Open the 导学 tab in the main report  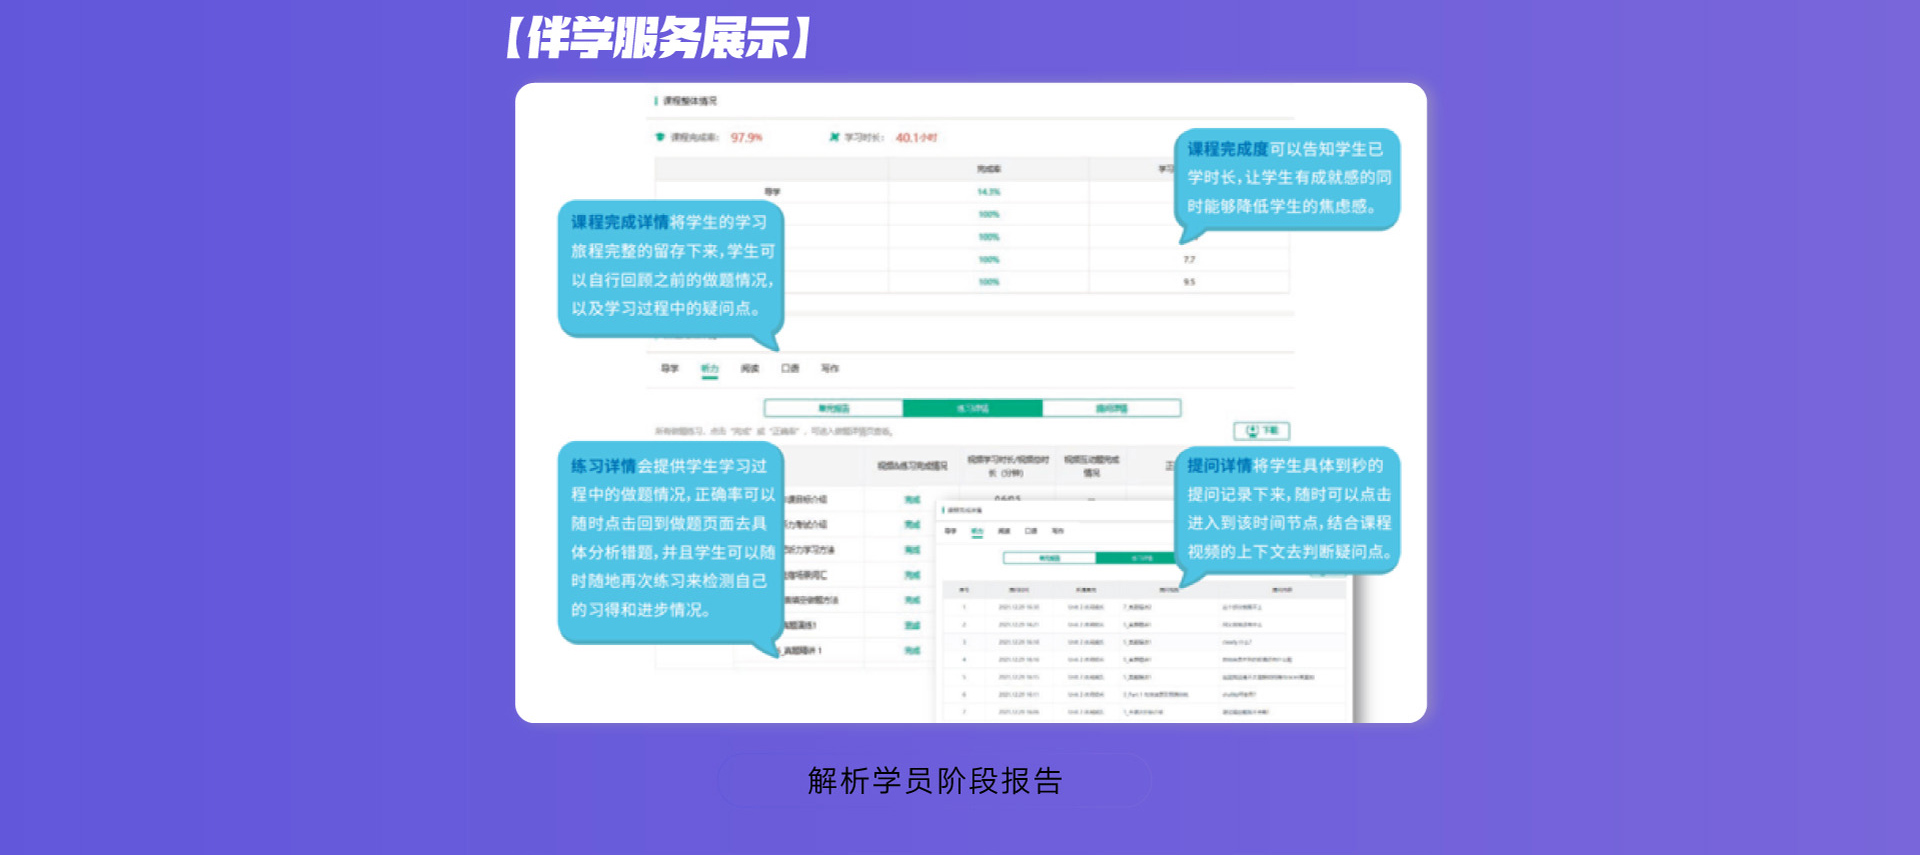coord(669,369)
